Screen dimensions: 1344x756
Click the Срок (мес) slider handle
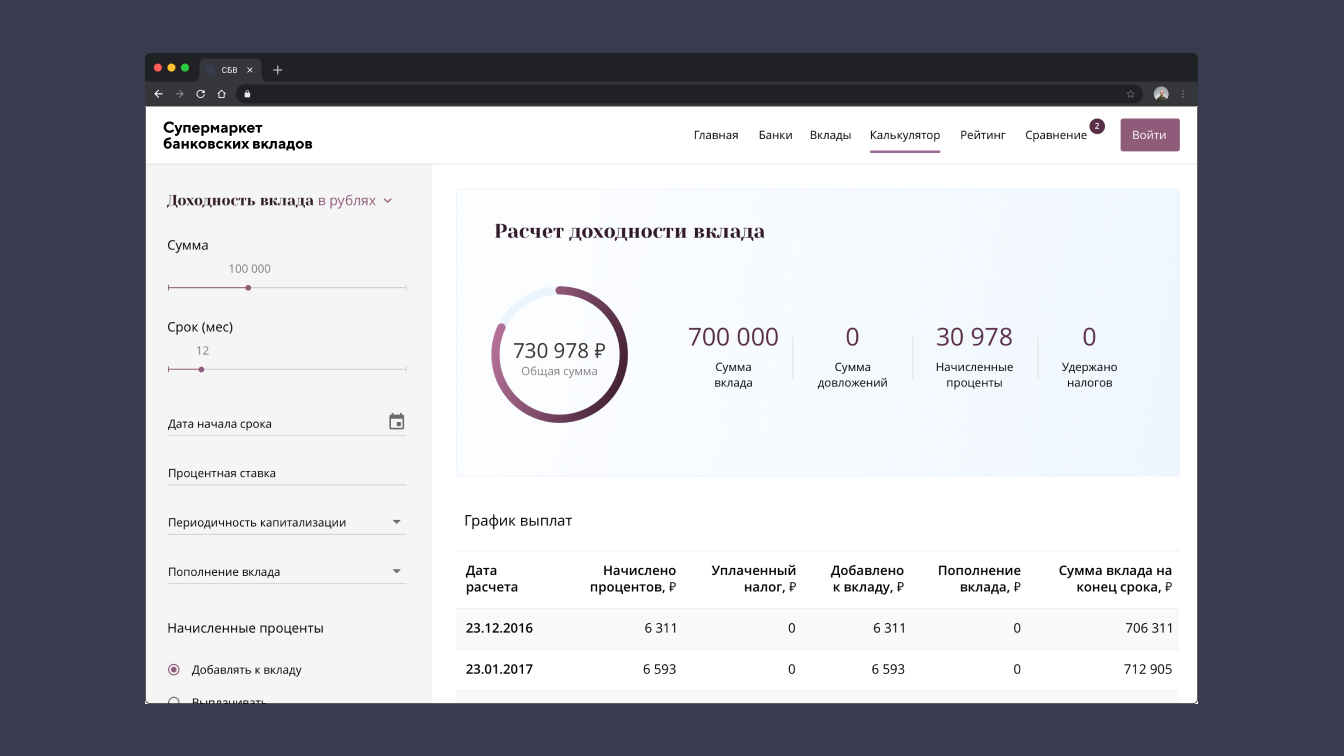point(201,370)
